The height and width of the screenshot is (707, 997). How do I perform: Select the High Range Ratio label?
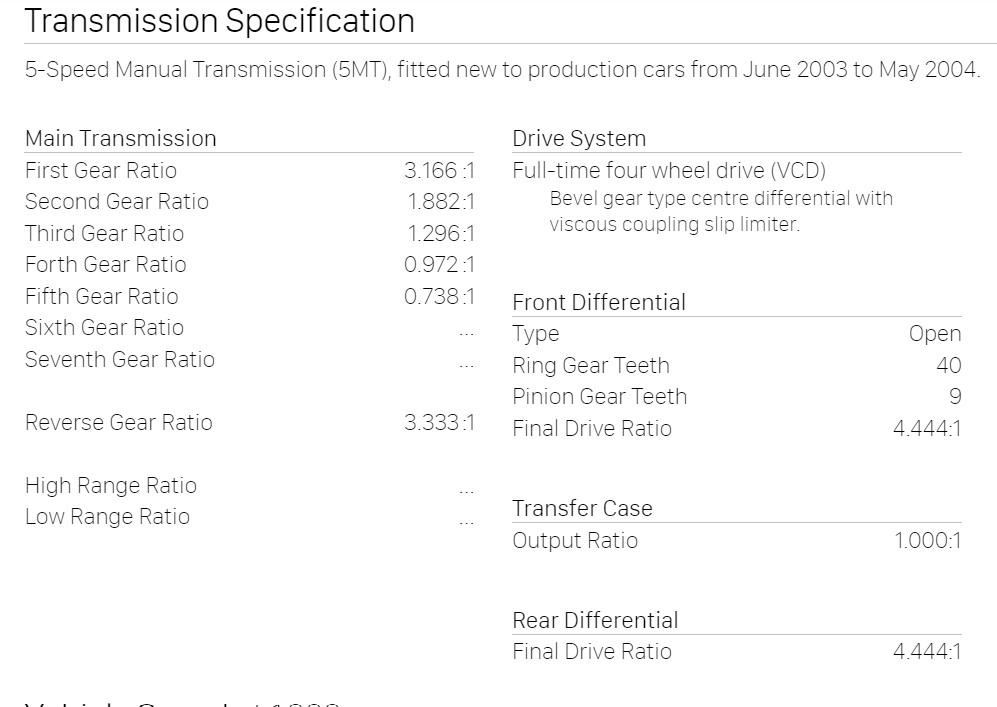pyautogui.click(x=110, y=485)
